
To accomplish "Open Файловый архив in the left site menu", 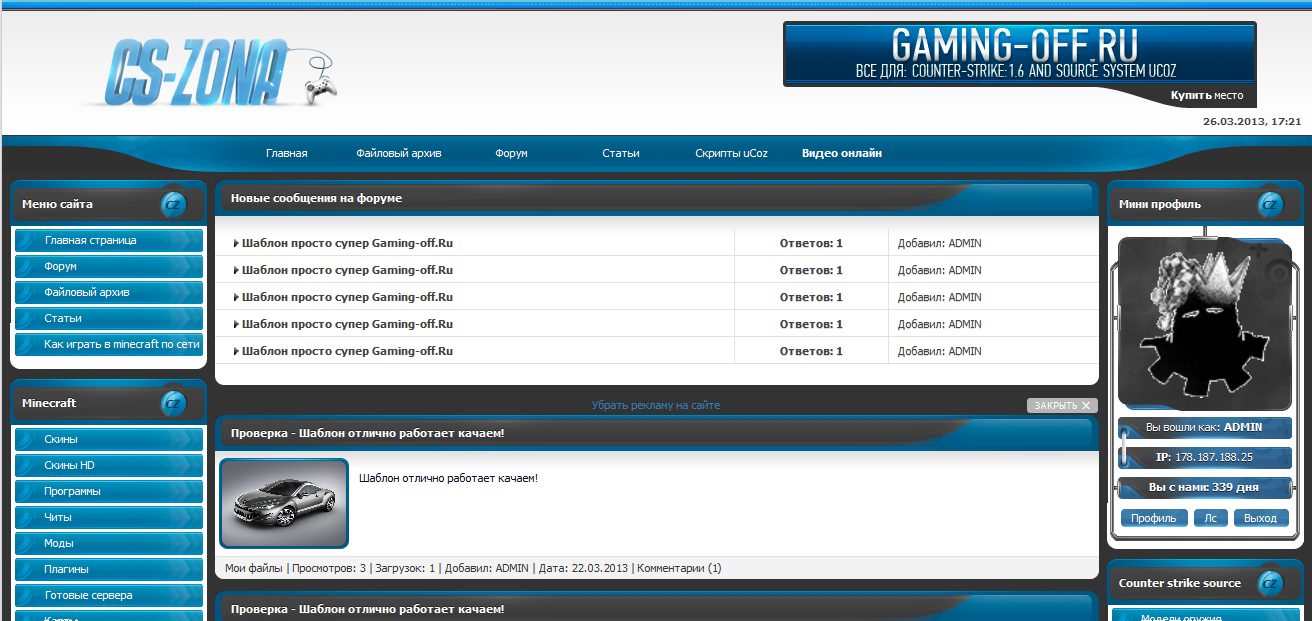I will (x=109, y=293).
